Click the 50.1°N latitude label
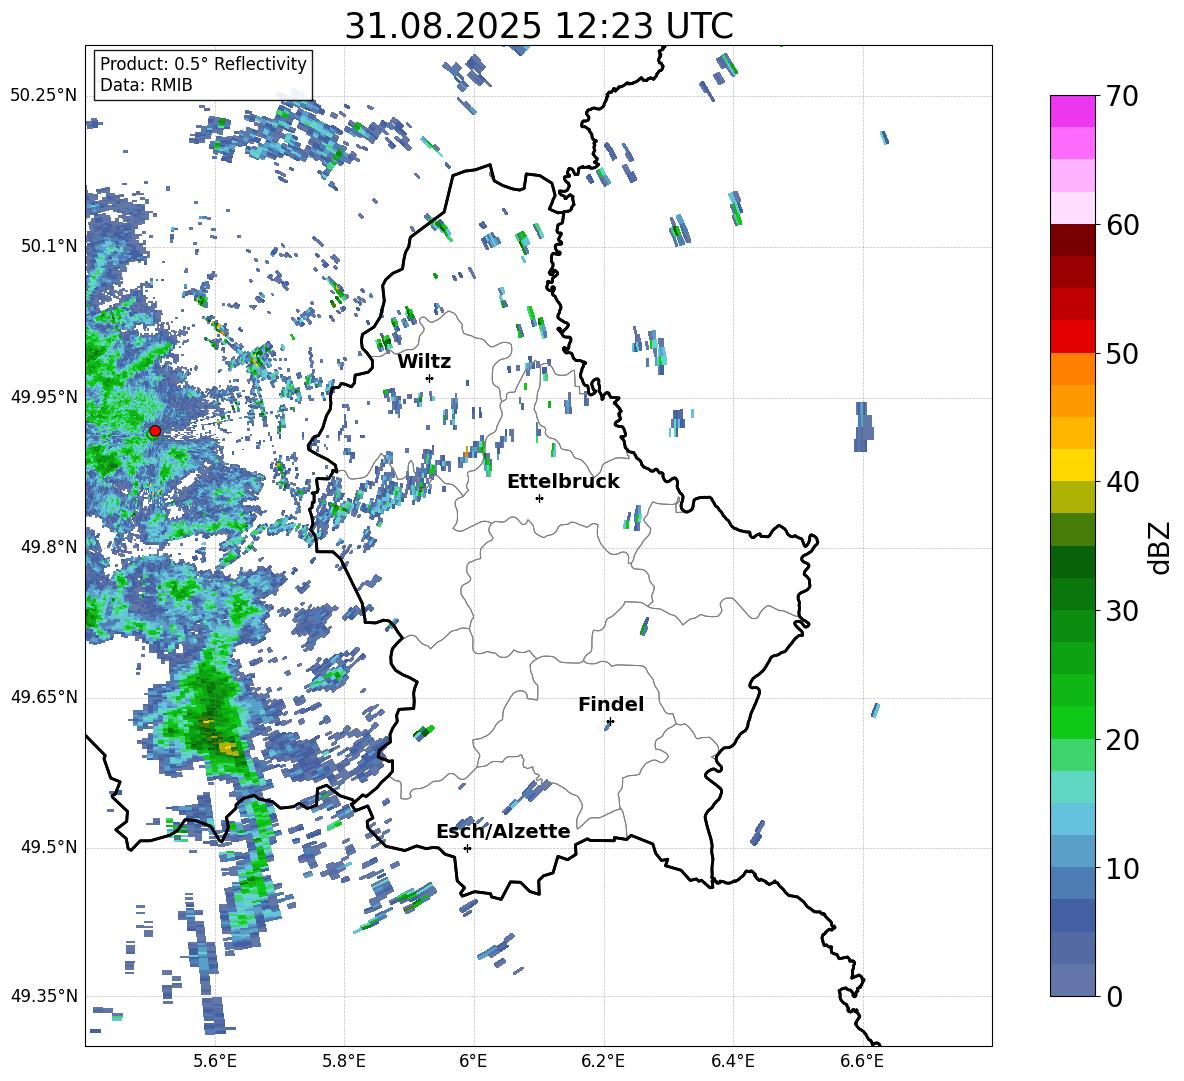 49,246
